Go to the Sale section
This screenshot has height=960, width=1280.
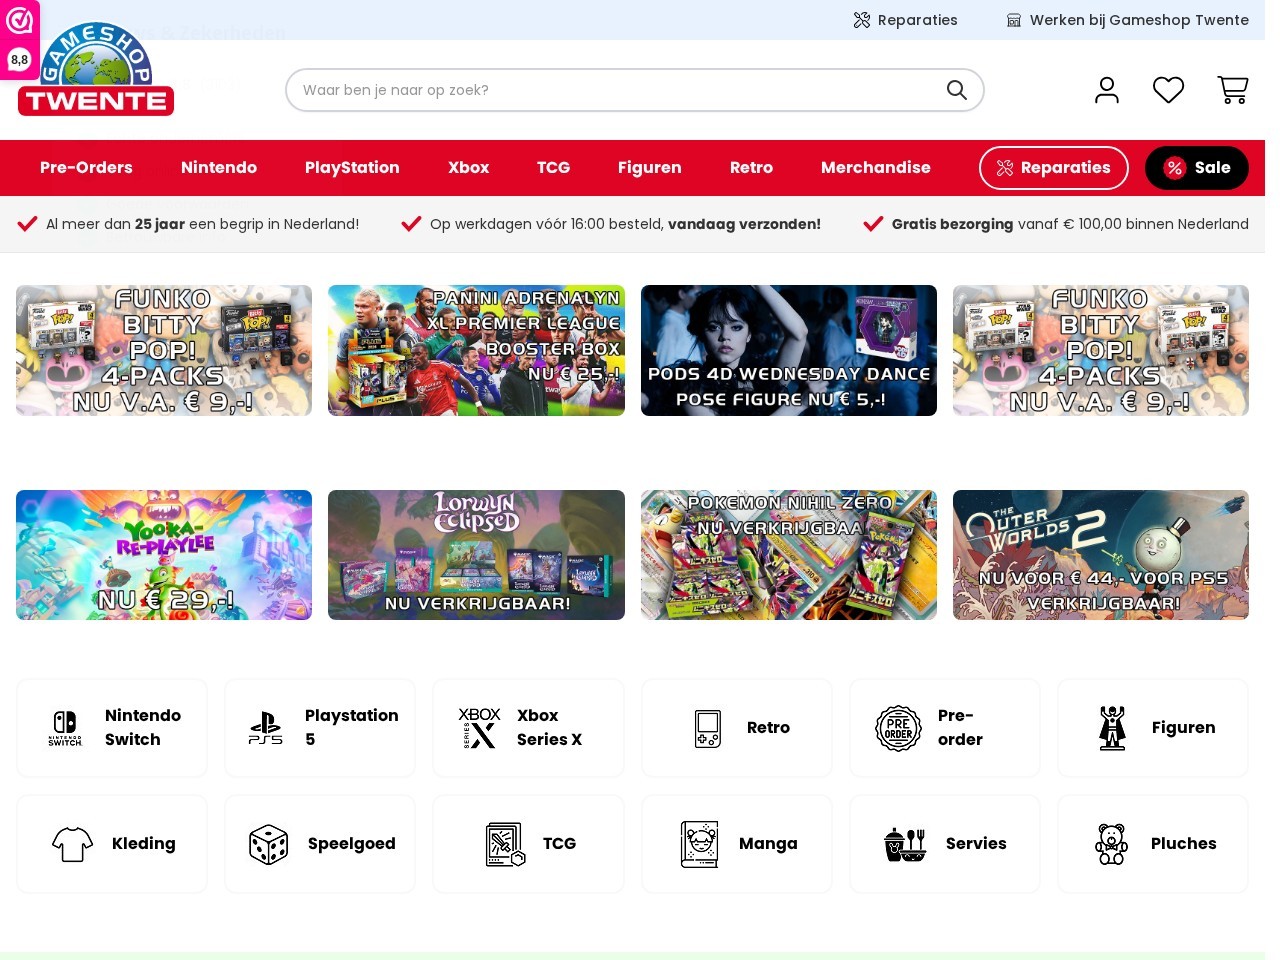pos(1197,168)
